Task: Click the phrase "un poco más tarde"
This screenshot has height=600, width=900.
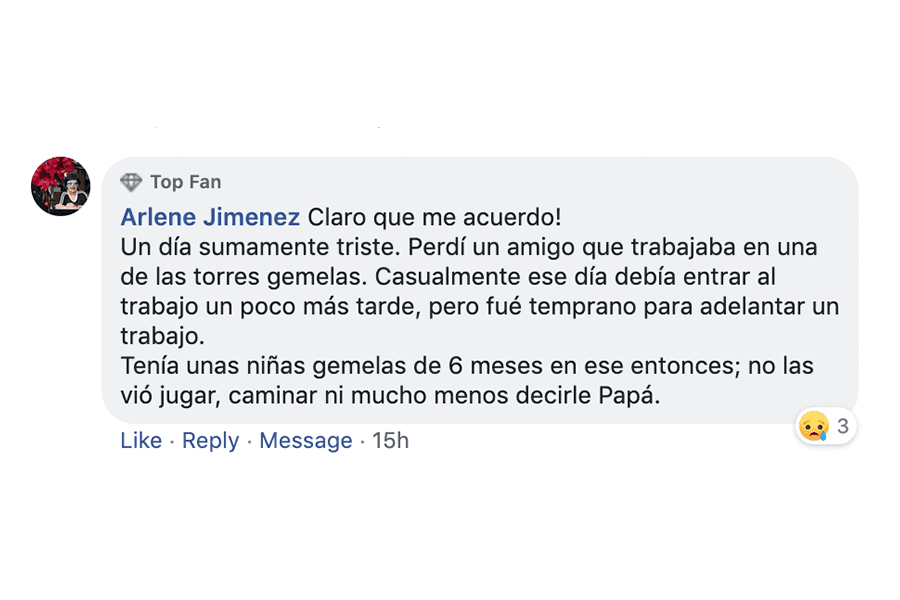Action: click(x=292, y=306)
